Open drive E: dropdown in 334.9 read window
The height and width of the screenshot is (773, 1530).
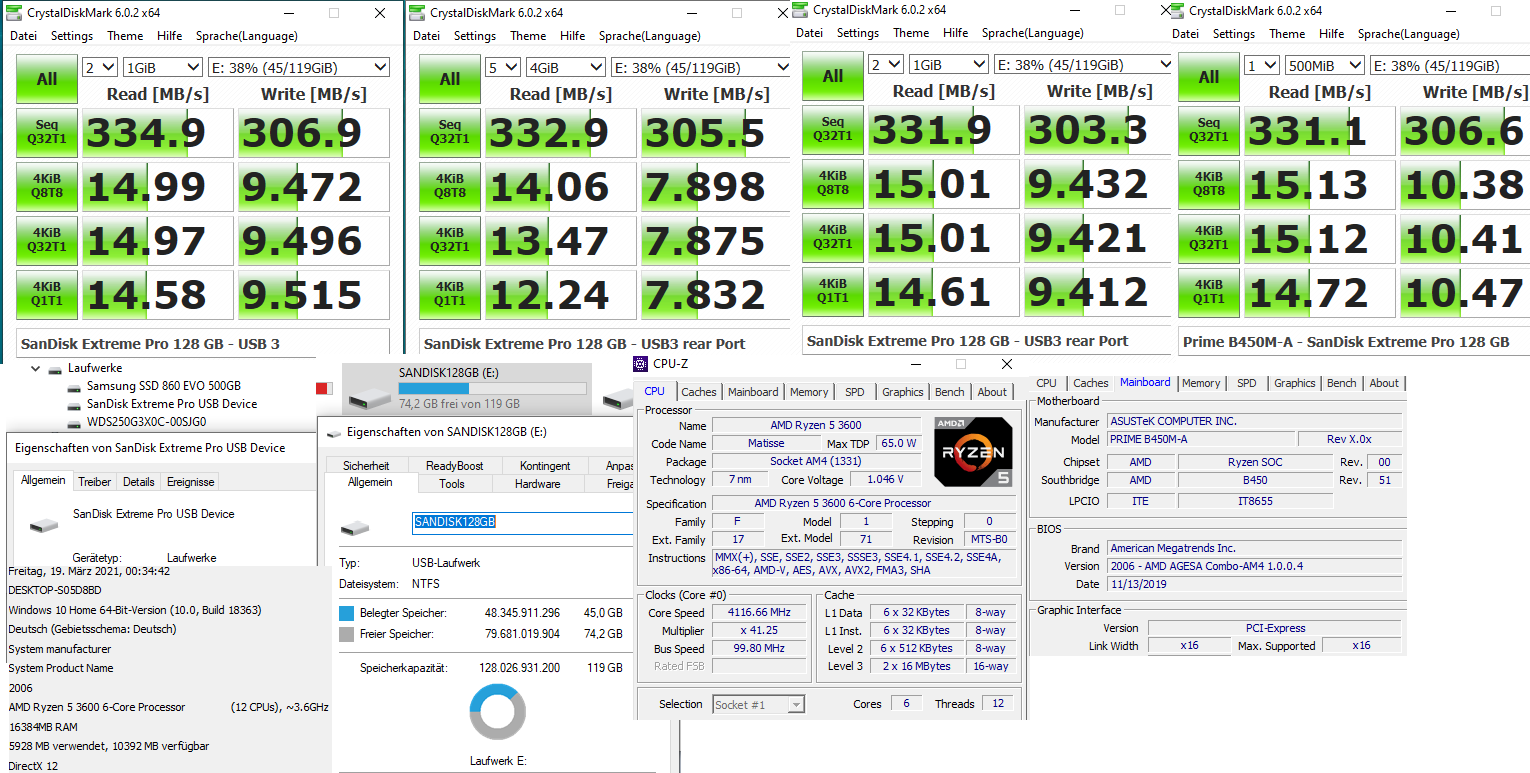point(298,68)
